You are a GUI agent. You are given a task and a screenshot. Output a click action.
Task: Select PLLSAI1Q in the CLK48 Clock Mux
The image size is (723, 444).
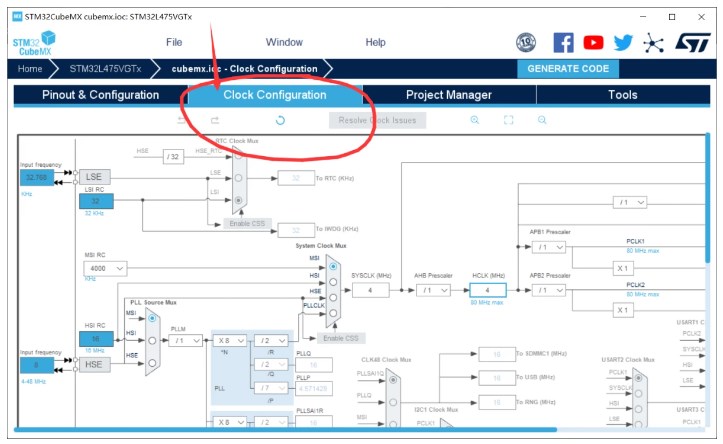[393, 380]
